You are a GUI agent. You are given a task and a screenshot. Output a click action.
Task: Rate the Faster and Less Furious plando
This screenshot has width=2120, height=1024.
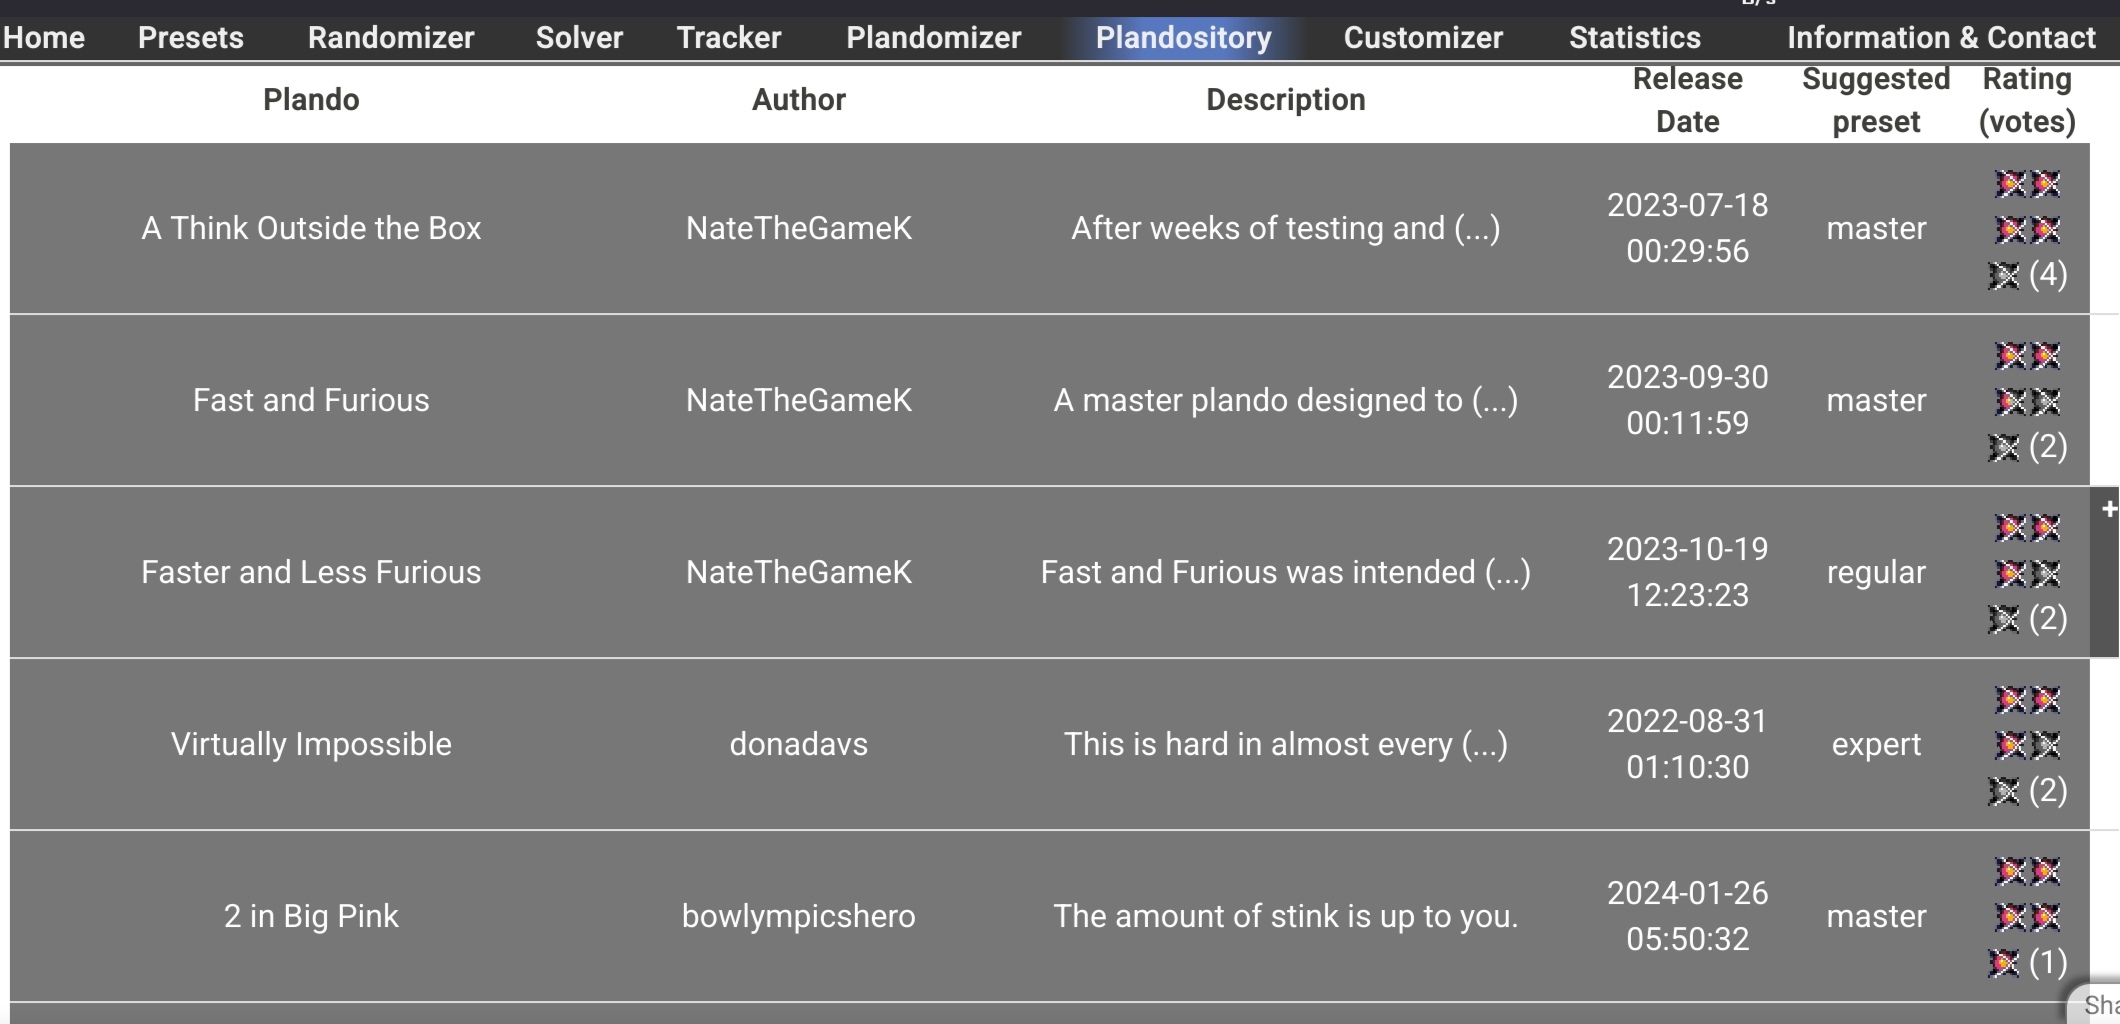point(2027,573)
